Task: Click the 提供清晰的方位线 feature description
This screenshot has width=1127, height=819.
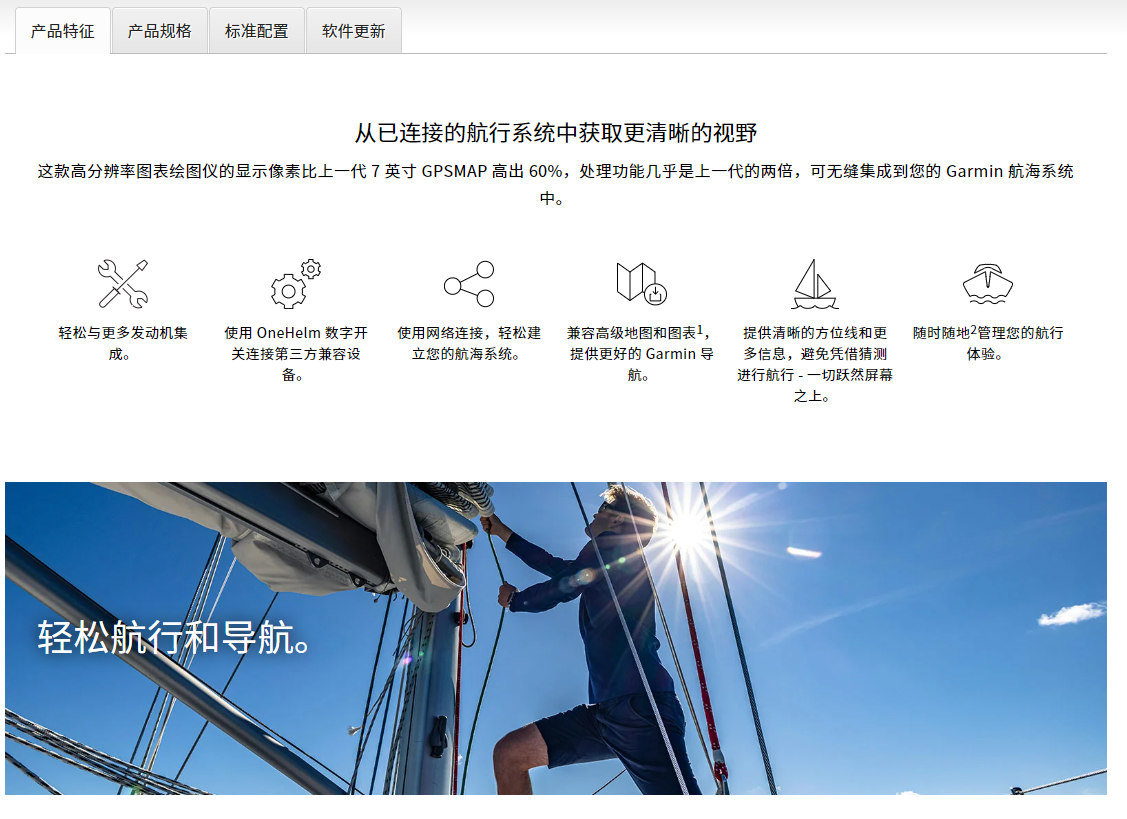Action: coord(814,365)
